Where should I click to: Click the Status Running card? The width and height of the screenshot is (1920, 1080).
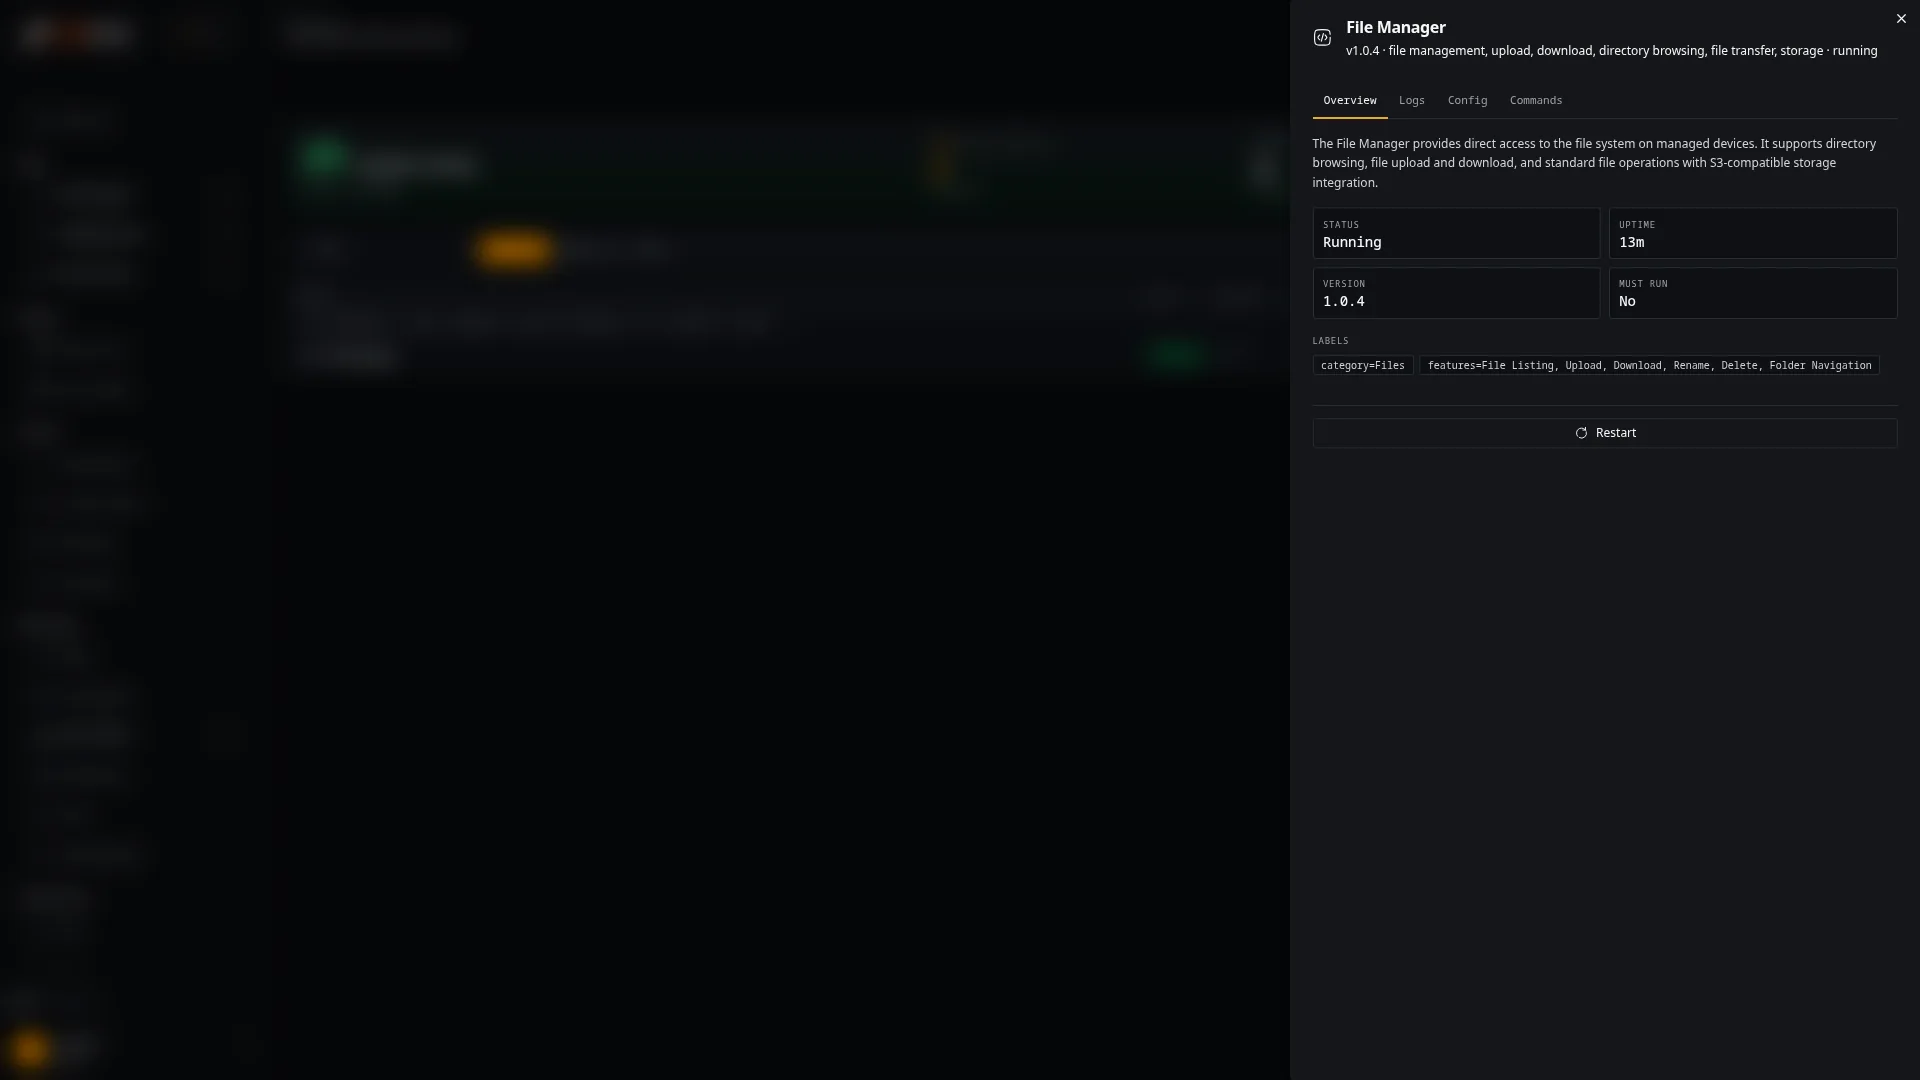coord(1456,234)
